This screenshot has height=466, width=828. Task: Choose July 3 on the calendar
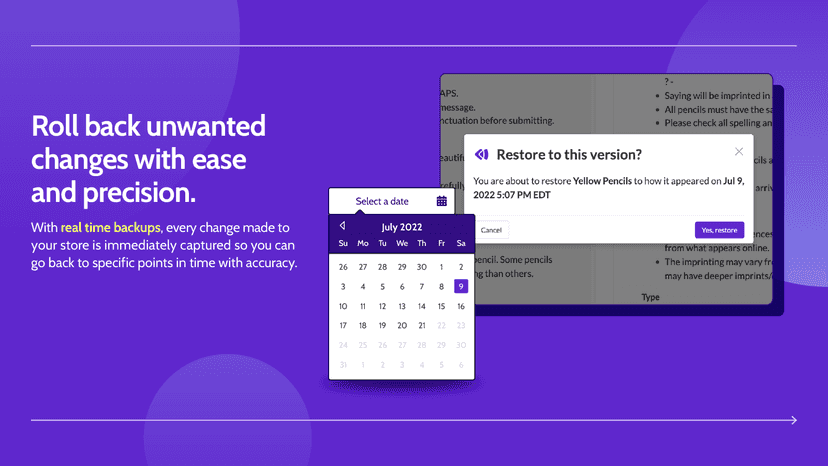coord(343,286)
